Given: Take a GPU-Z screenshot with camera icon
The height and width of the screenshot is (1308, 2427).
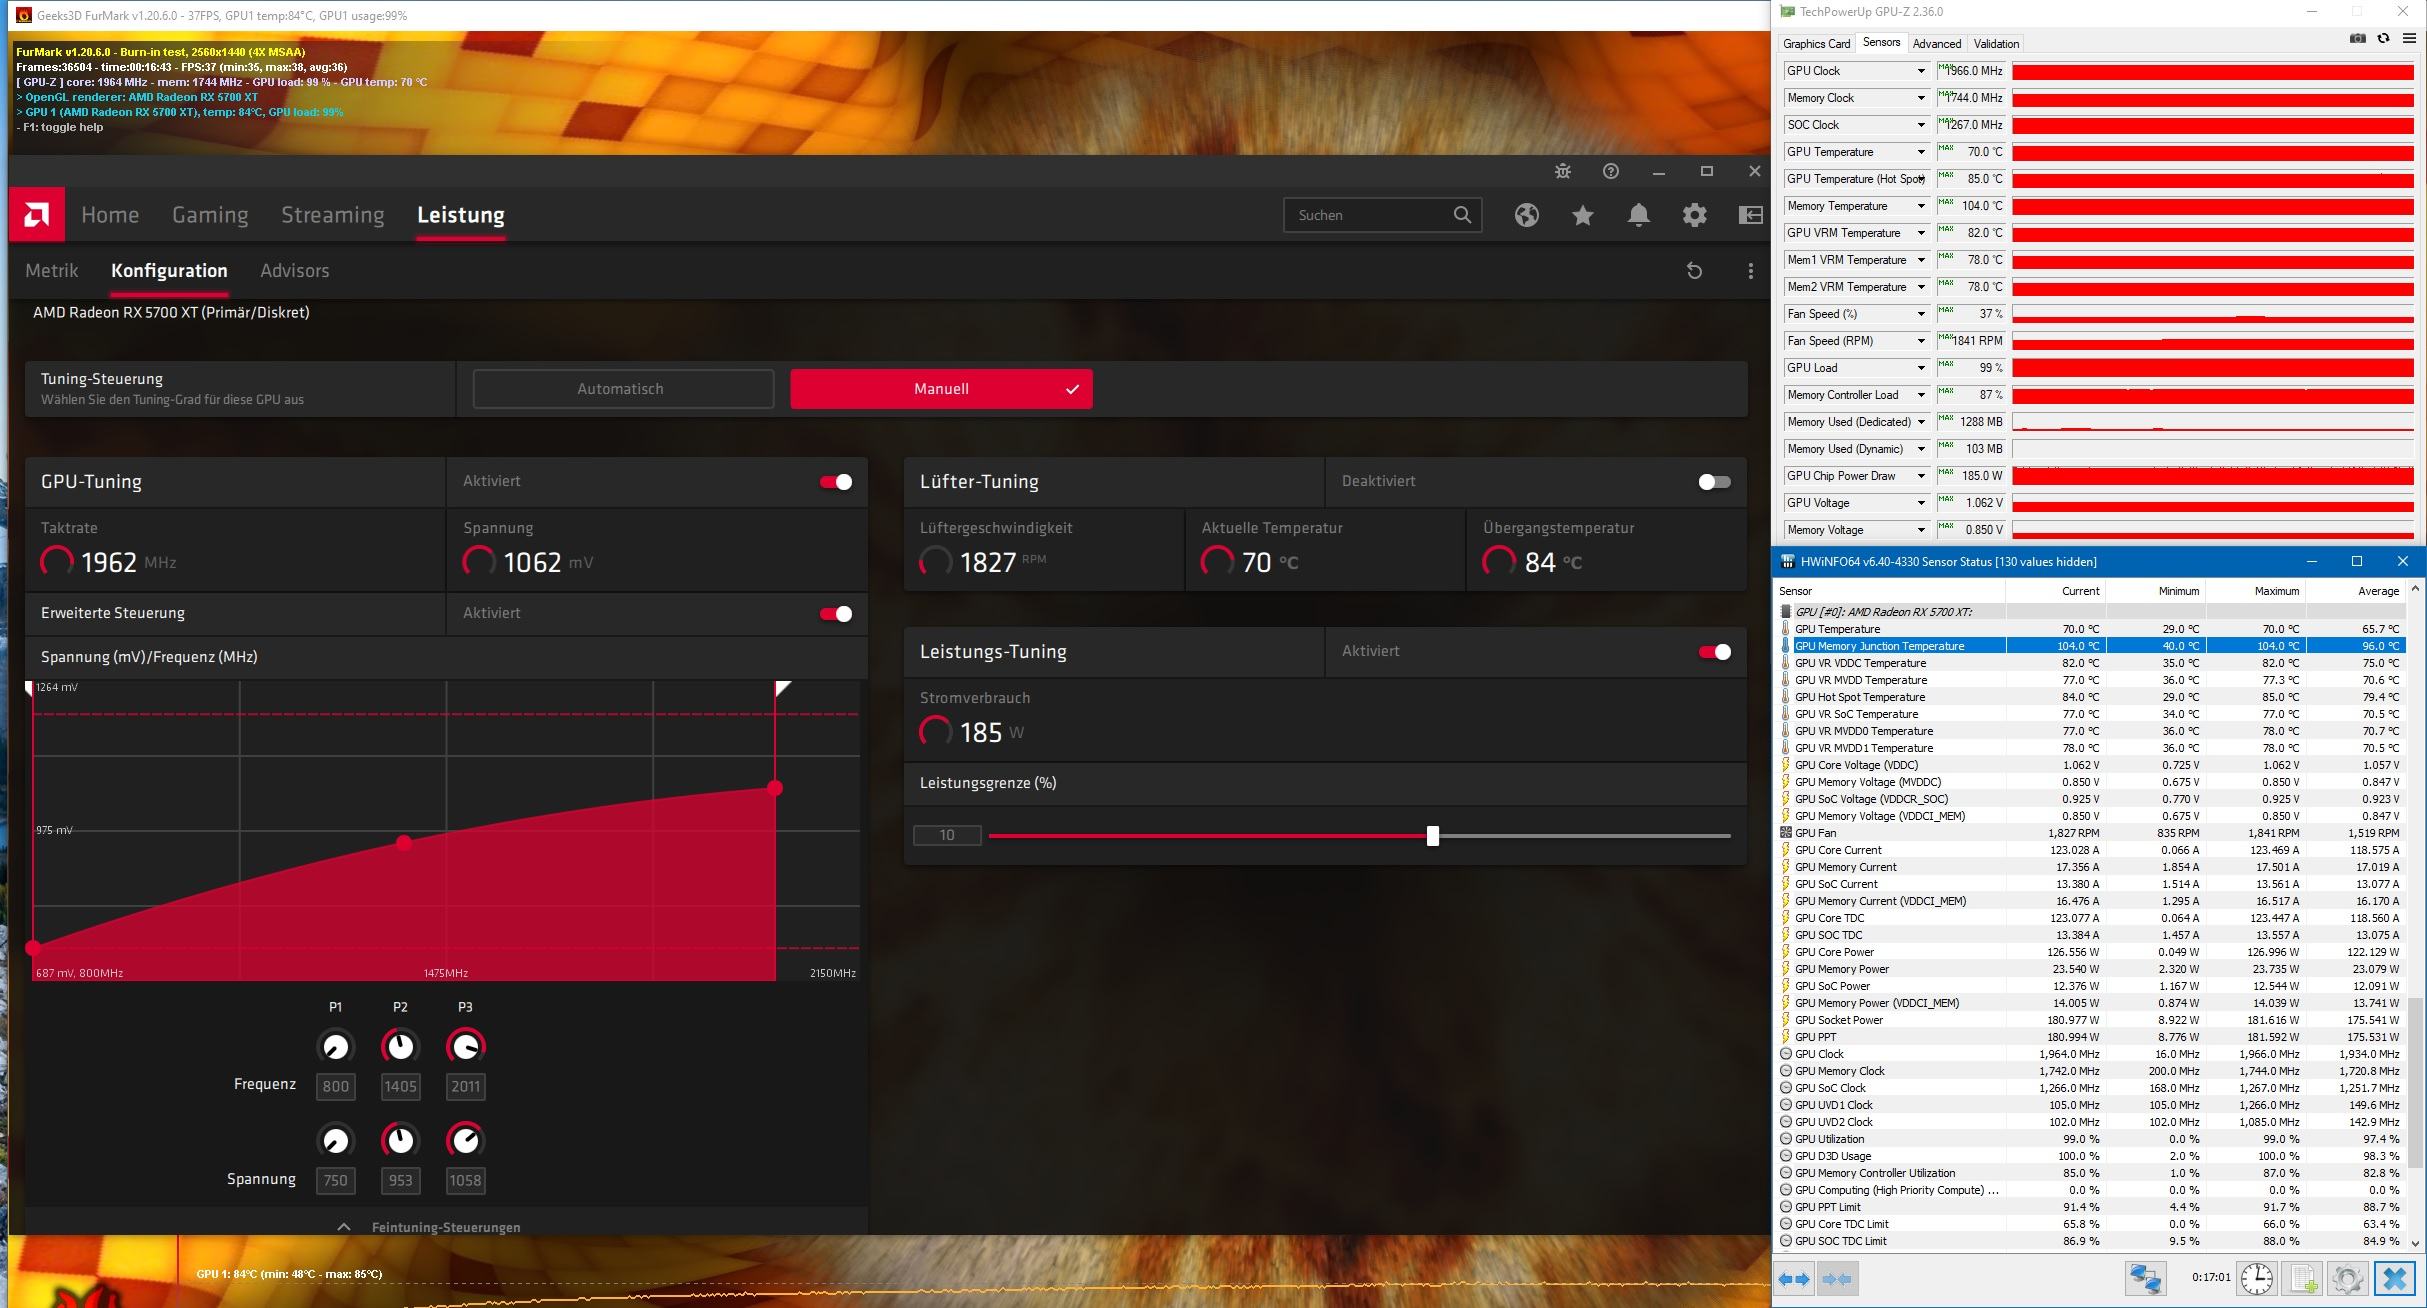Looking at the screenshot, I should (2358, 39).
